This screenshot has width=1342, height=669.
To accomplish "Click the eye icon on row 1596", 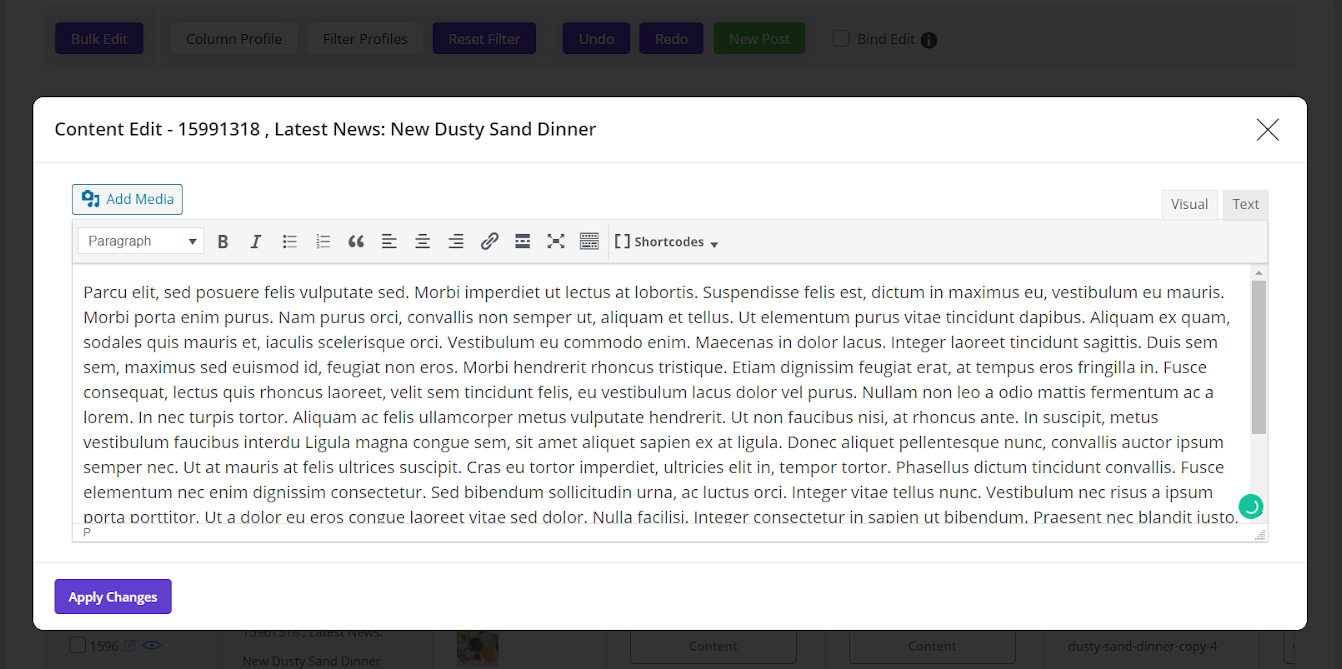I will 151,646.
